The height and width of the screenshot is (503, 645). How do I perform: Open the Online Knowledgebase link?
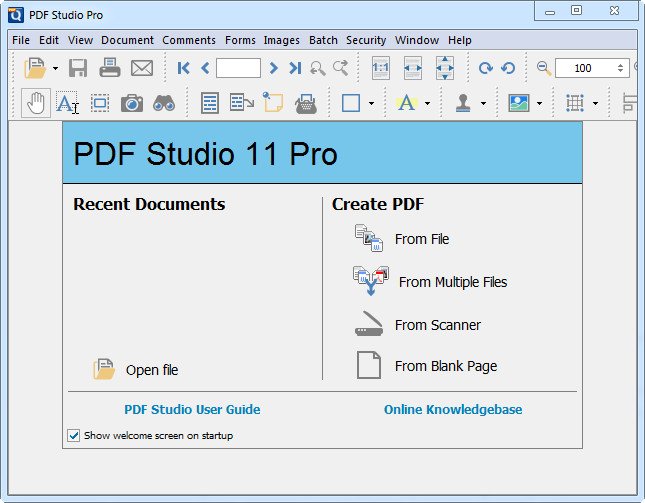point(453,409)
